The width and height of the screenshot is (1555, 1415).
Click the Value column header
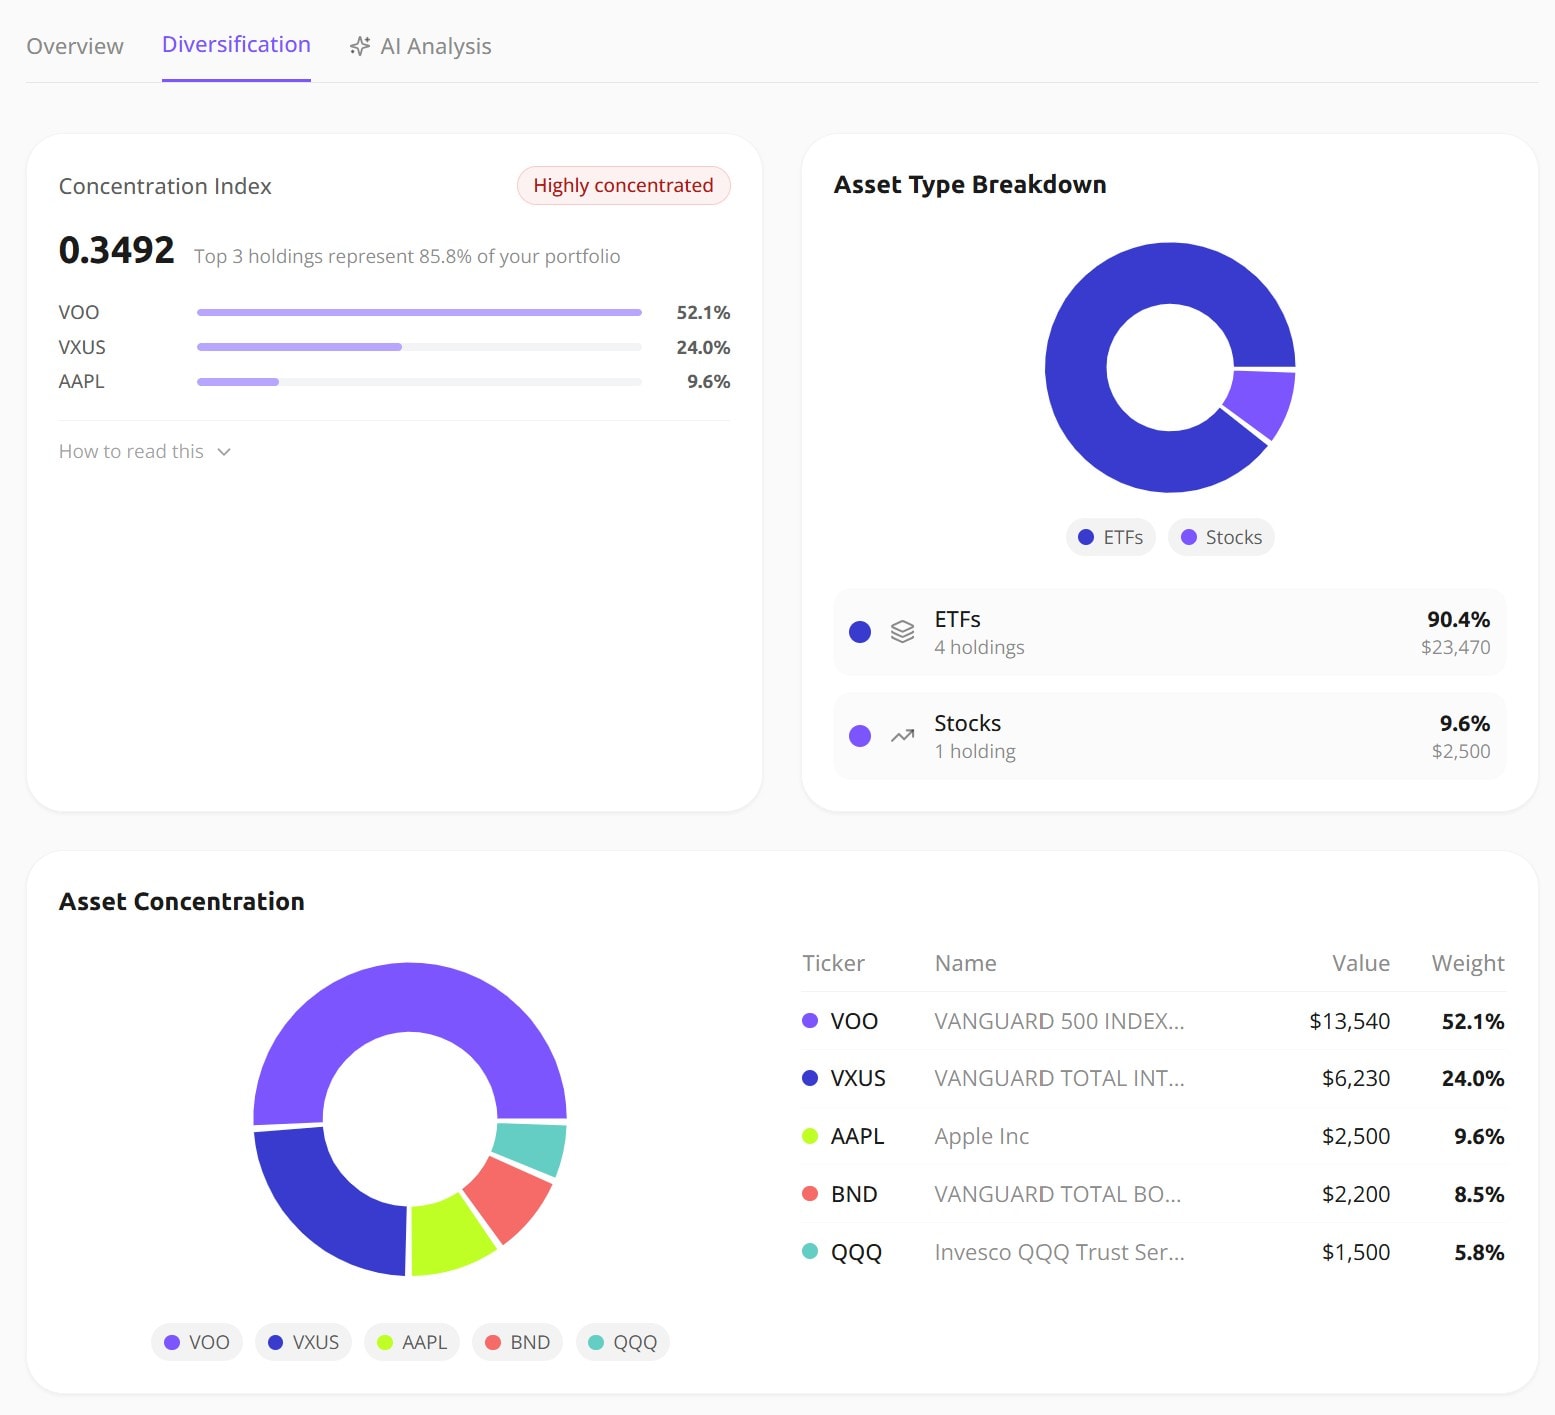point(1360,963)
